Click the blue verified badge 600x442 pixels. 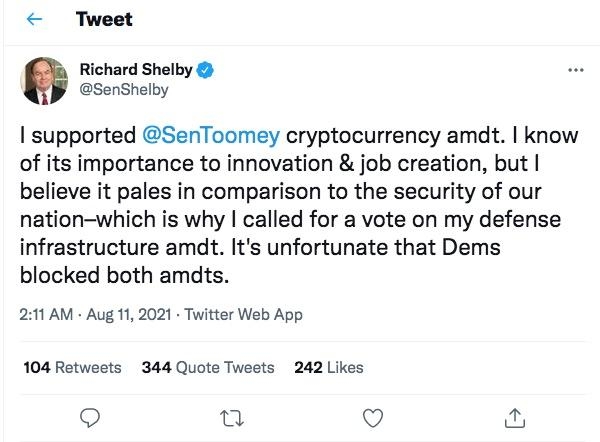pyautogui.click(x=204, y=71)
